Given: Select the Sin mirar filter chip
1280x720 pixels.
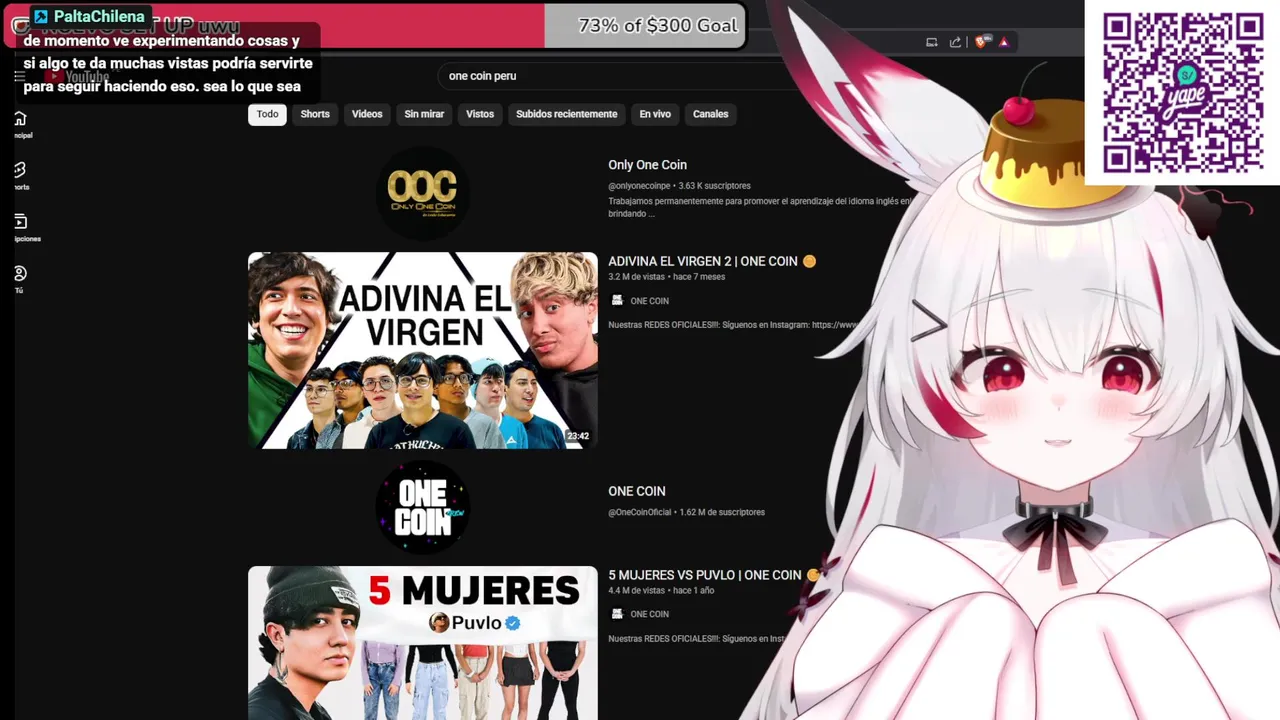Looking at the screenshot, I should 424,114.
